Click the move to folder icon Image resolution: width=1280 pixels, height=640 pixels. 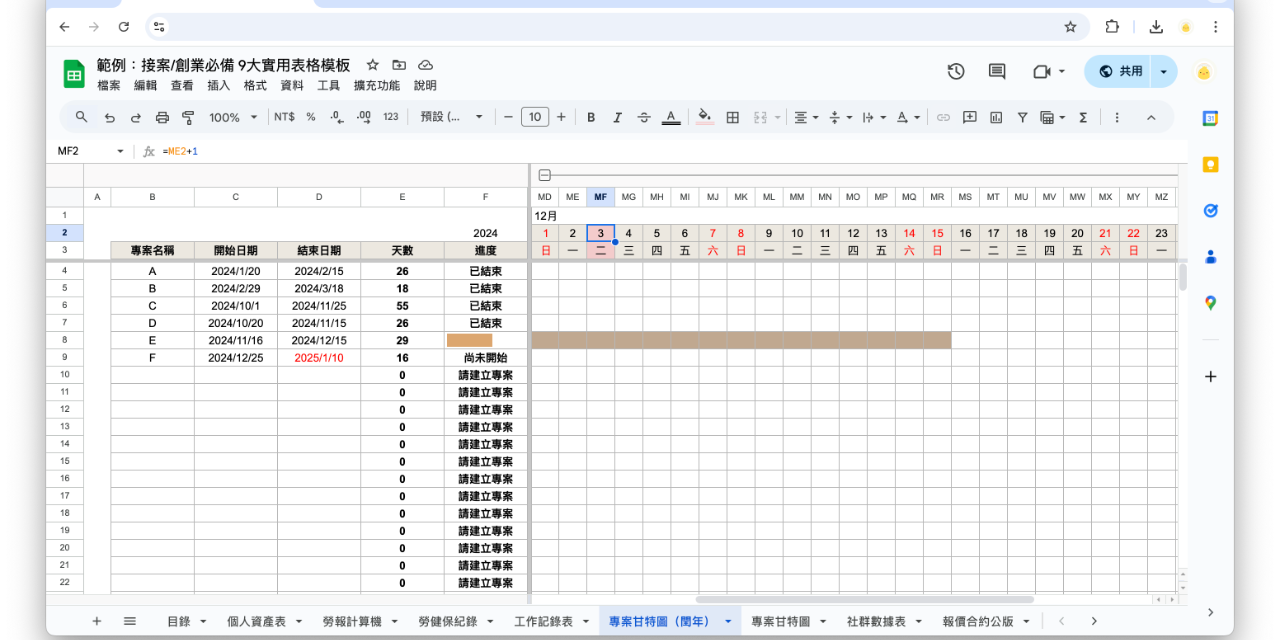399,65
